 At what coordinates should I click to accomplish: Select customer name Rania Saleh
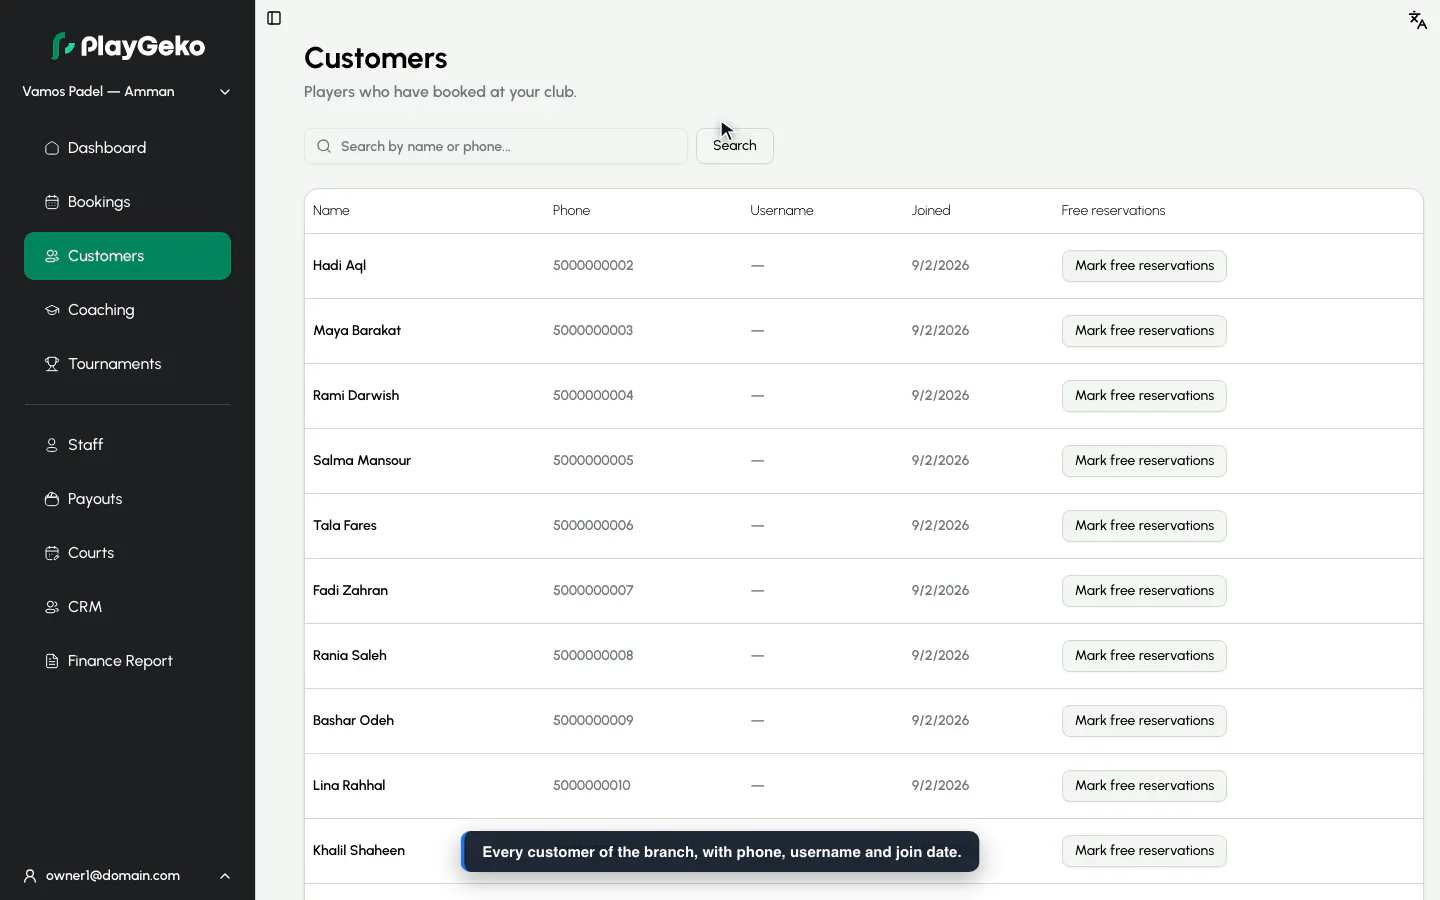click(x=350, y=656)
